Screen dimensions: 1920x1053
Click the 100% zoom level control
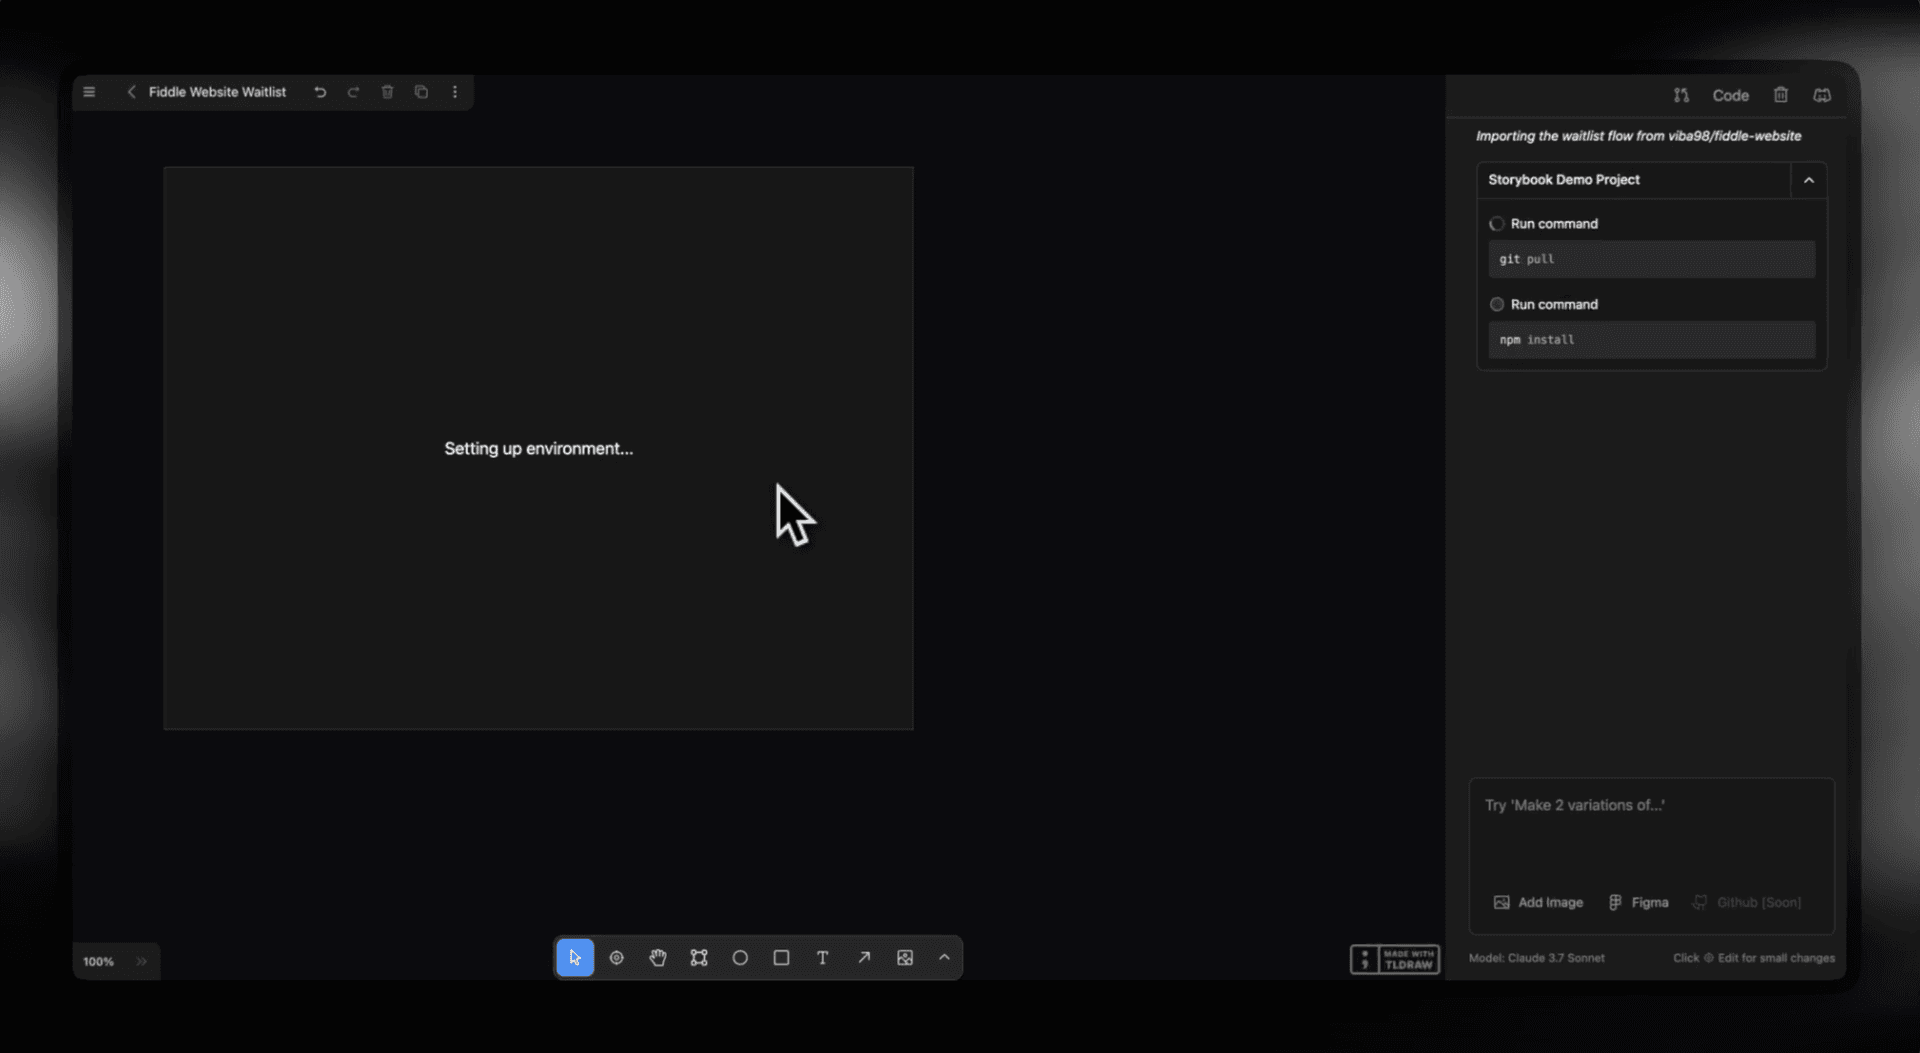click(x=97, y=961)
